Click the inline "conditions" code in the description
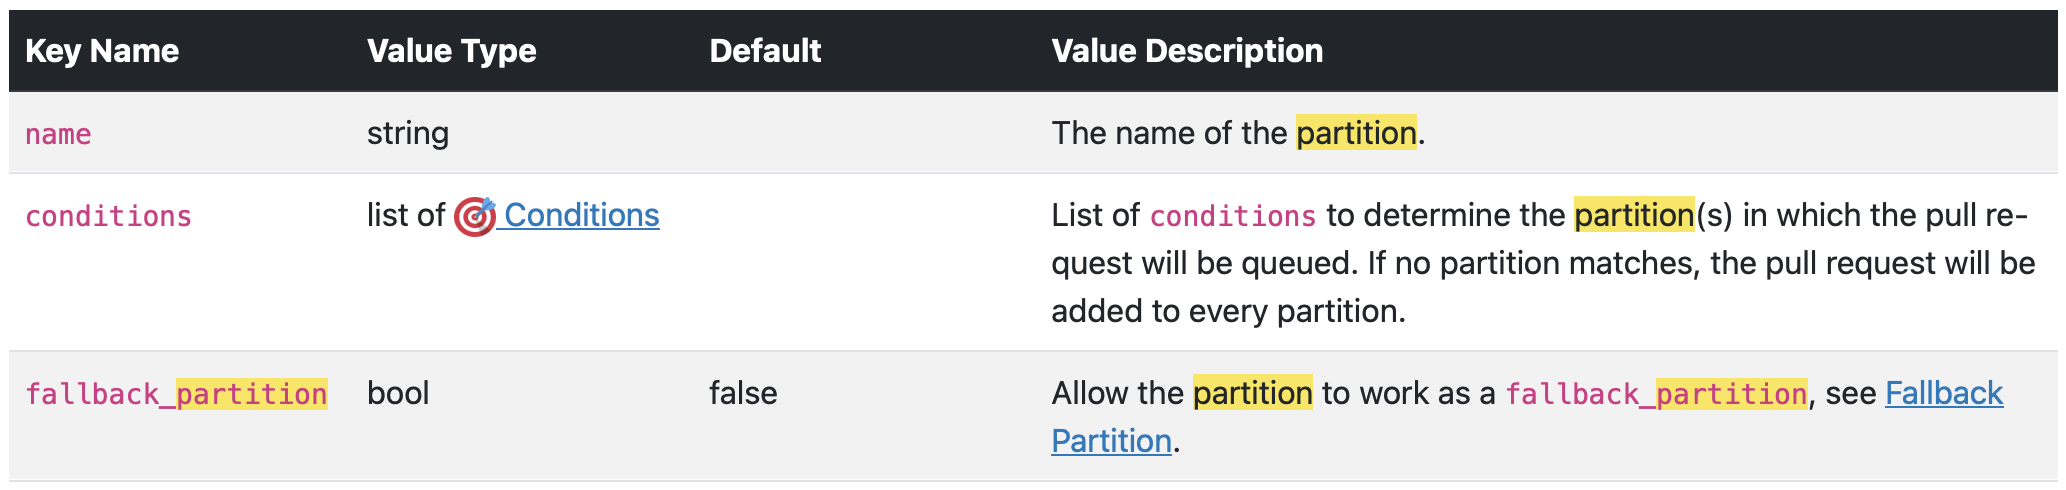The image size is (2066, 490). 1233,216
